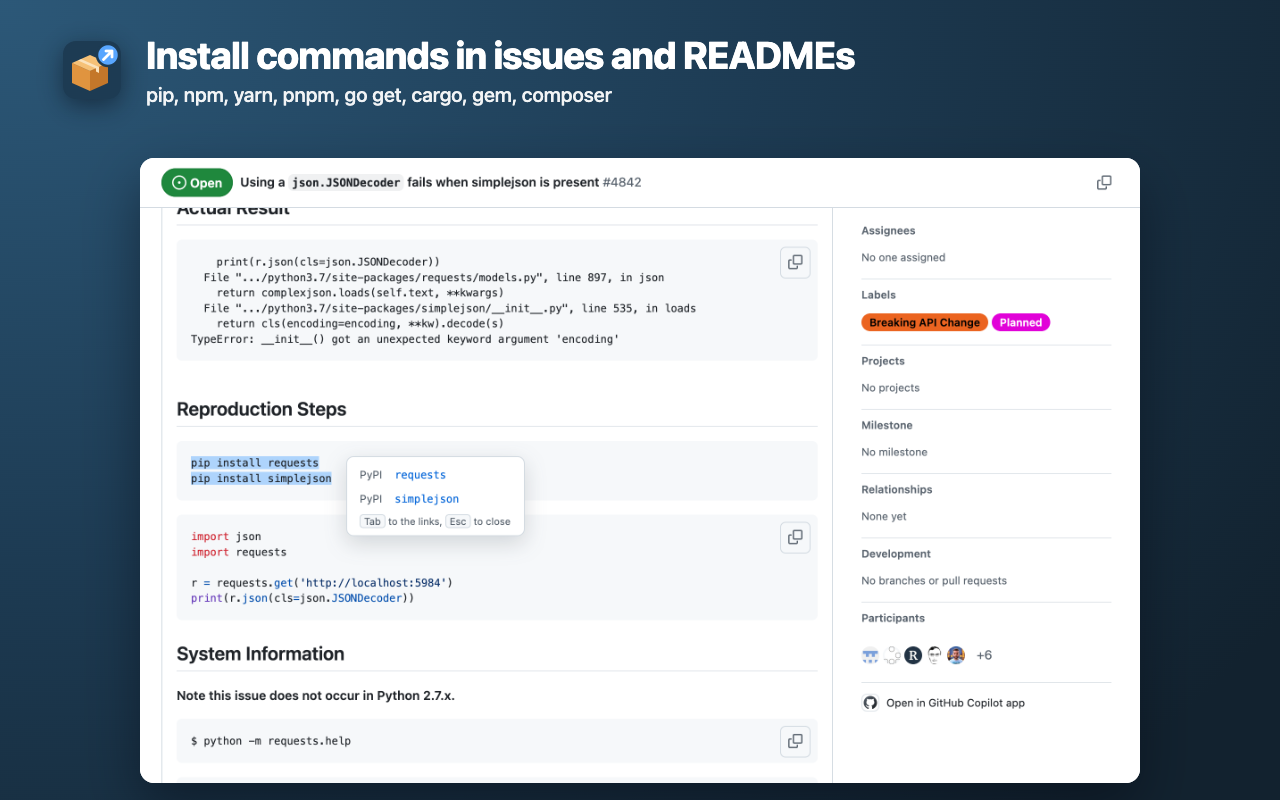
Task: Click the package box extension logo
Action: click(92, 69)
